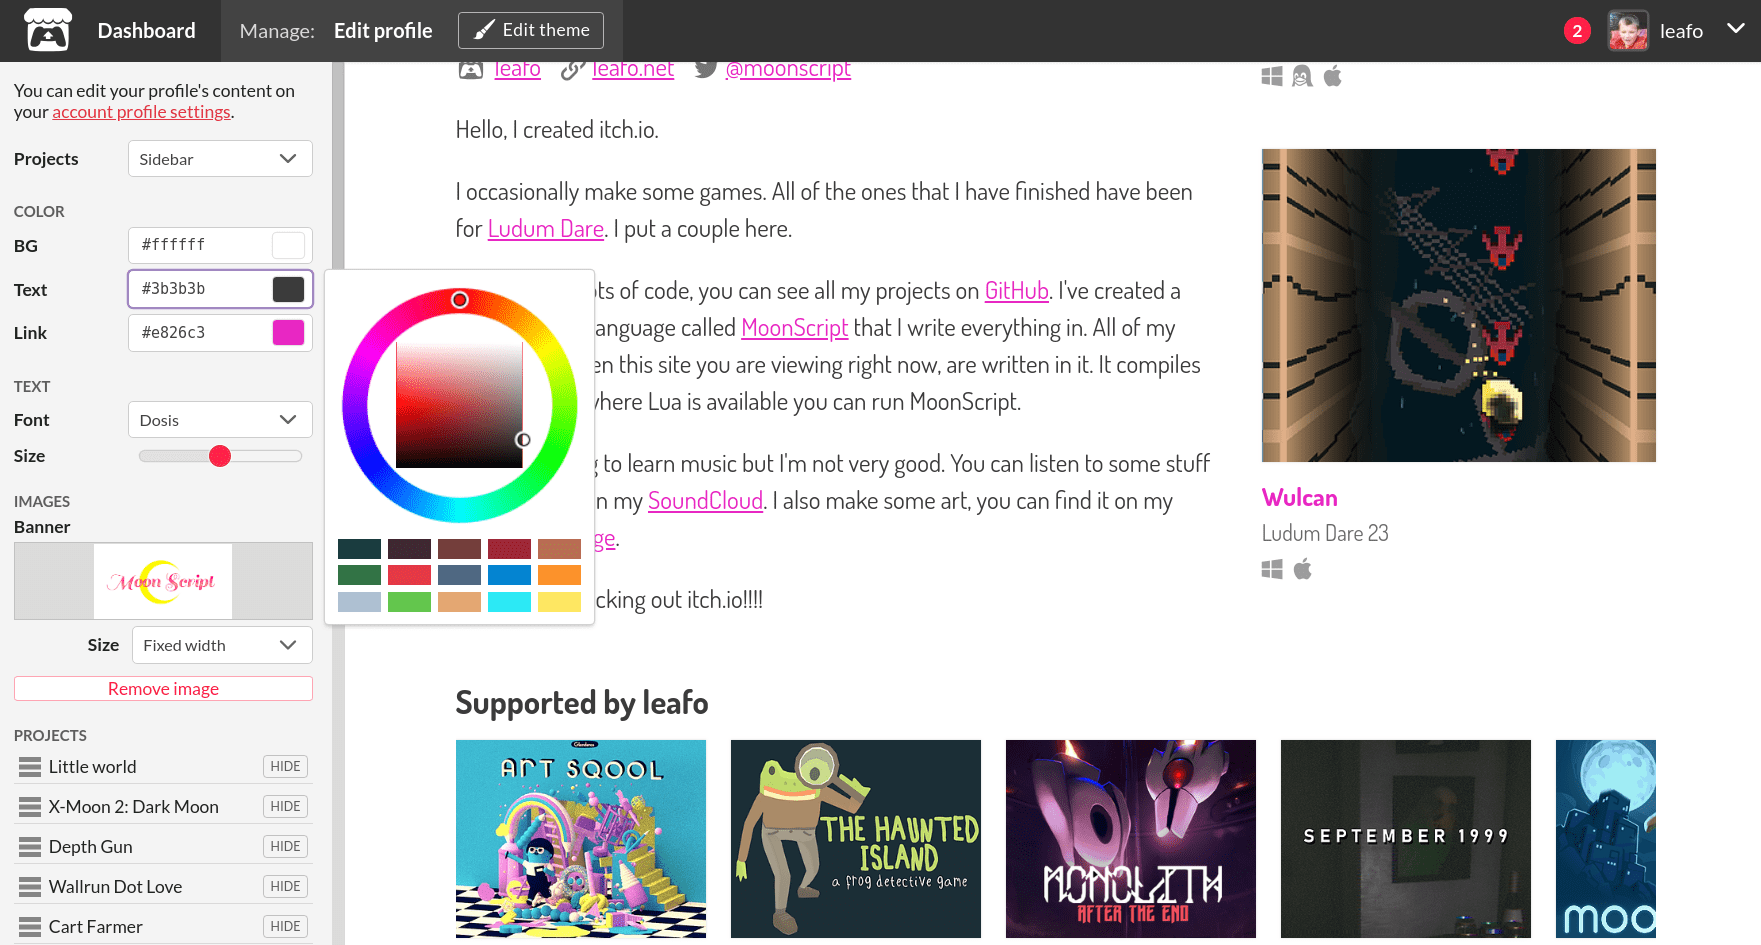Viewport: 1761px width, 945px height.
Task: Pick the bright red palette swatch
Action: pyautogui.click(x=409, y=575)
